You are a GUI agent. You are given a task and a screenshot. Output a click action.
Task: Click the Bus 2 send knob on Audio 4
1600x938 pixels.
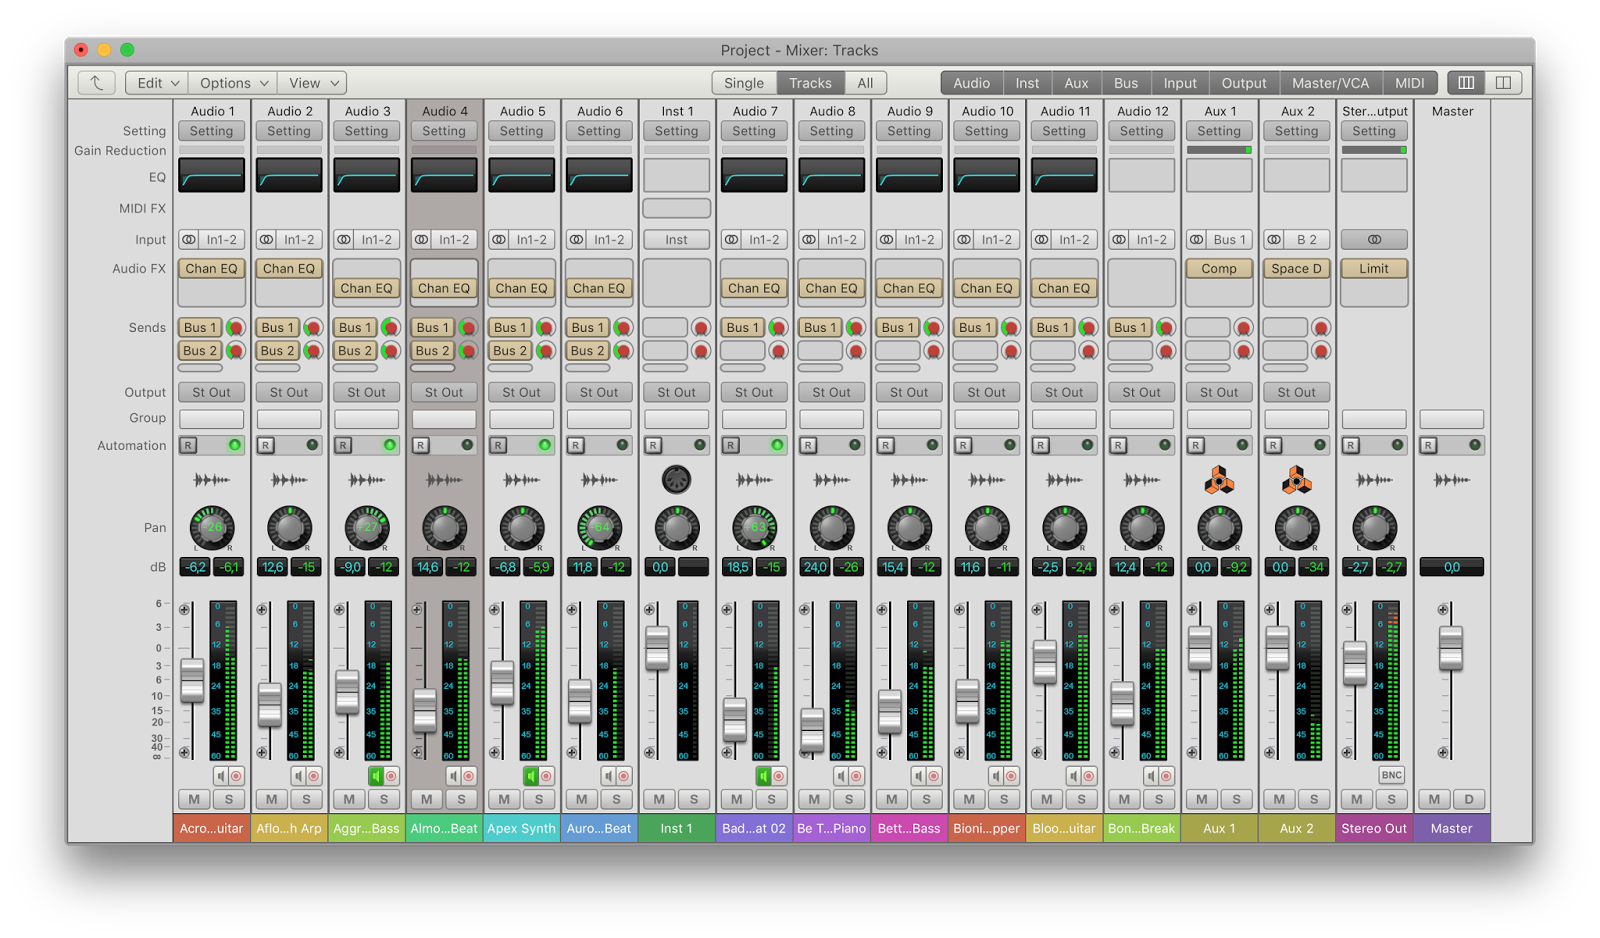468,351
